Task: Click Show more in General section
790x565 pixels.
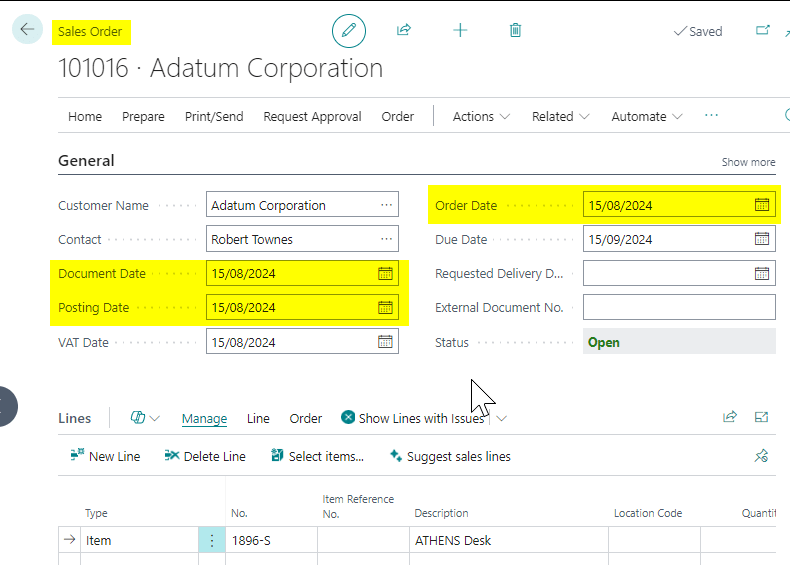Action: coord(748,162)
